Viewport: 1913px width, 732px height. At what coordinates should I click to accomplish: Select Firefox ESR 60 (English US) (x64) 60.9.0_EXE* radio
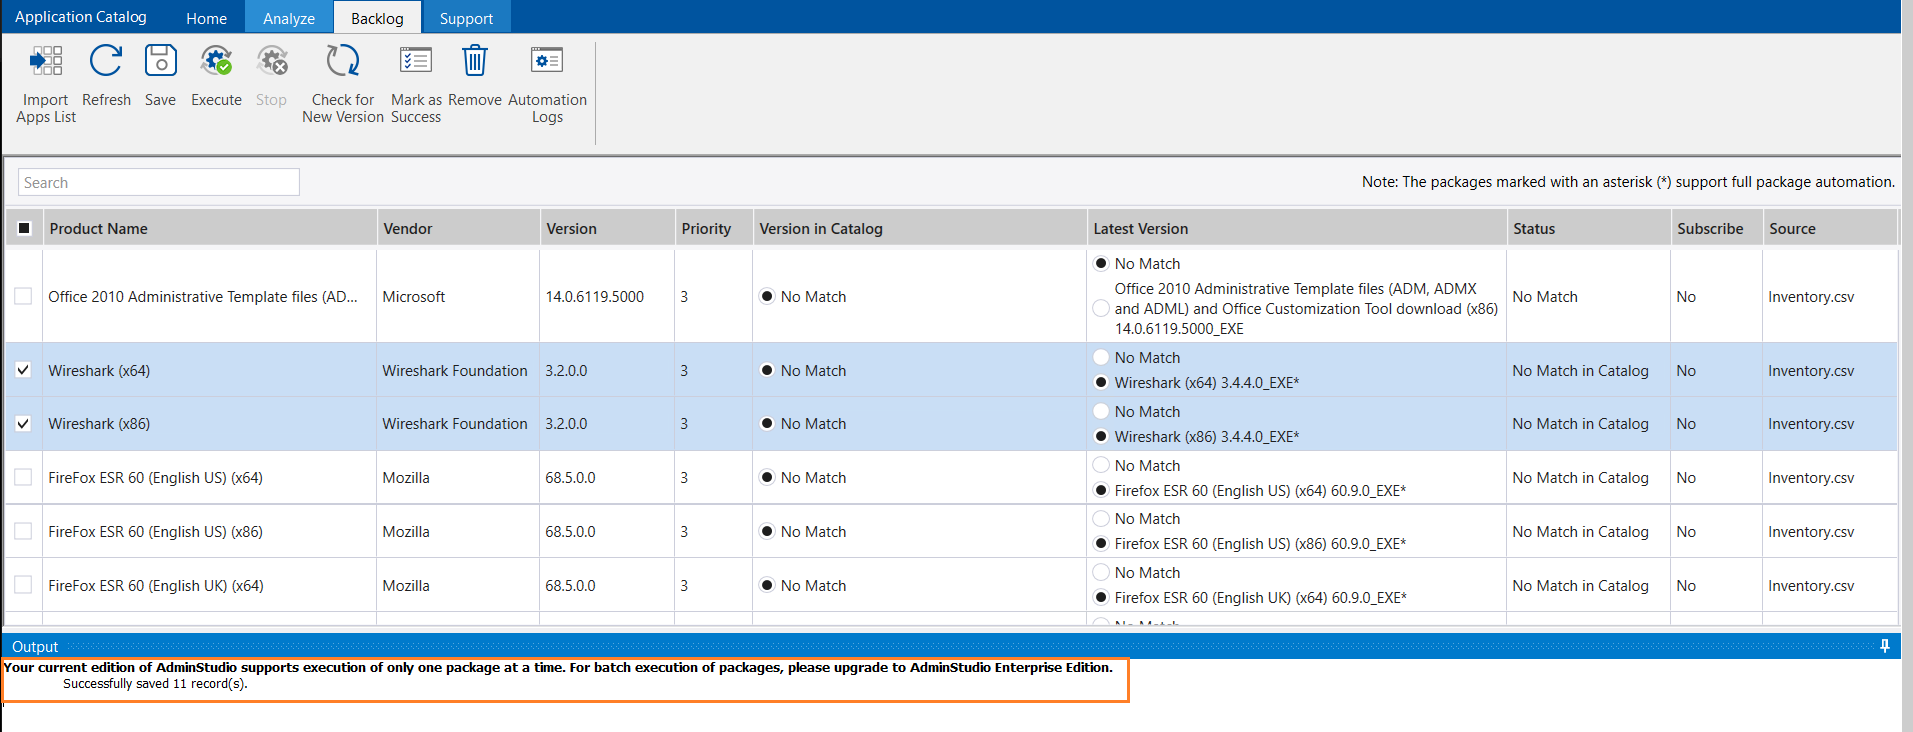[1101, 490]
